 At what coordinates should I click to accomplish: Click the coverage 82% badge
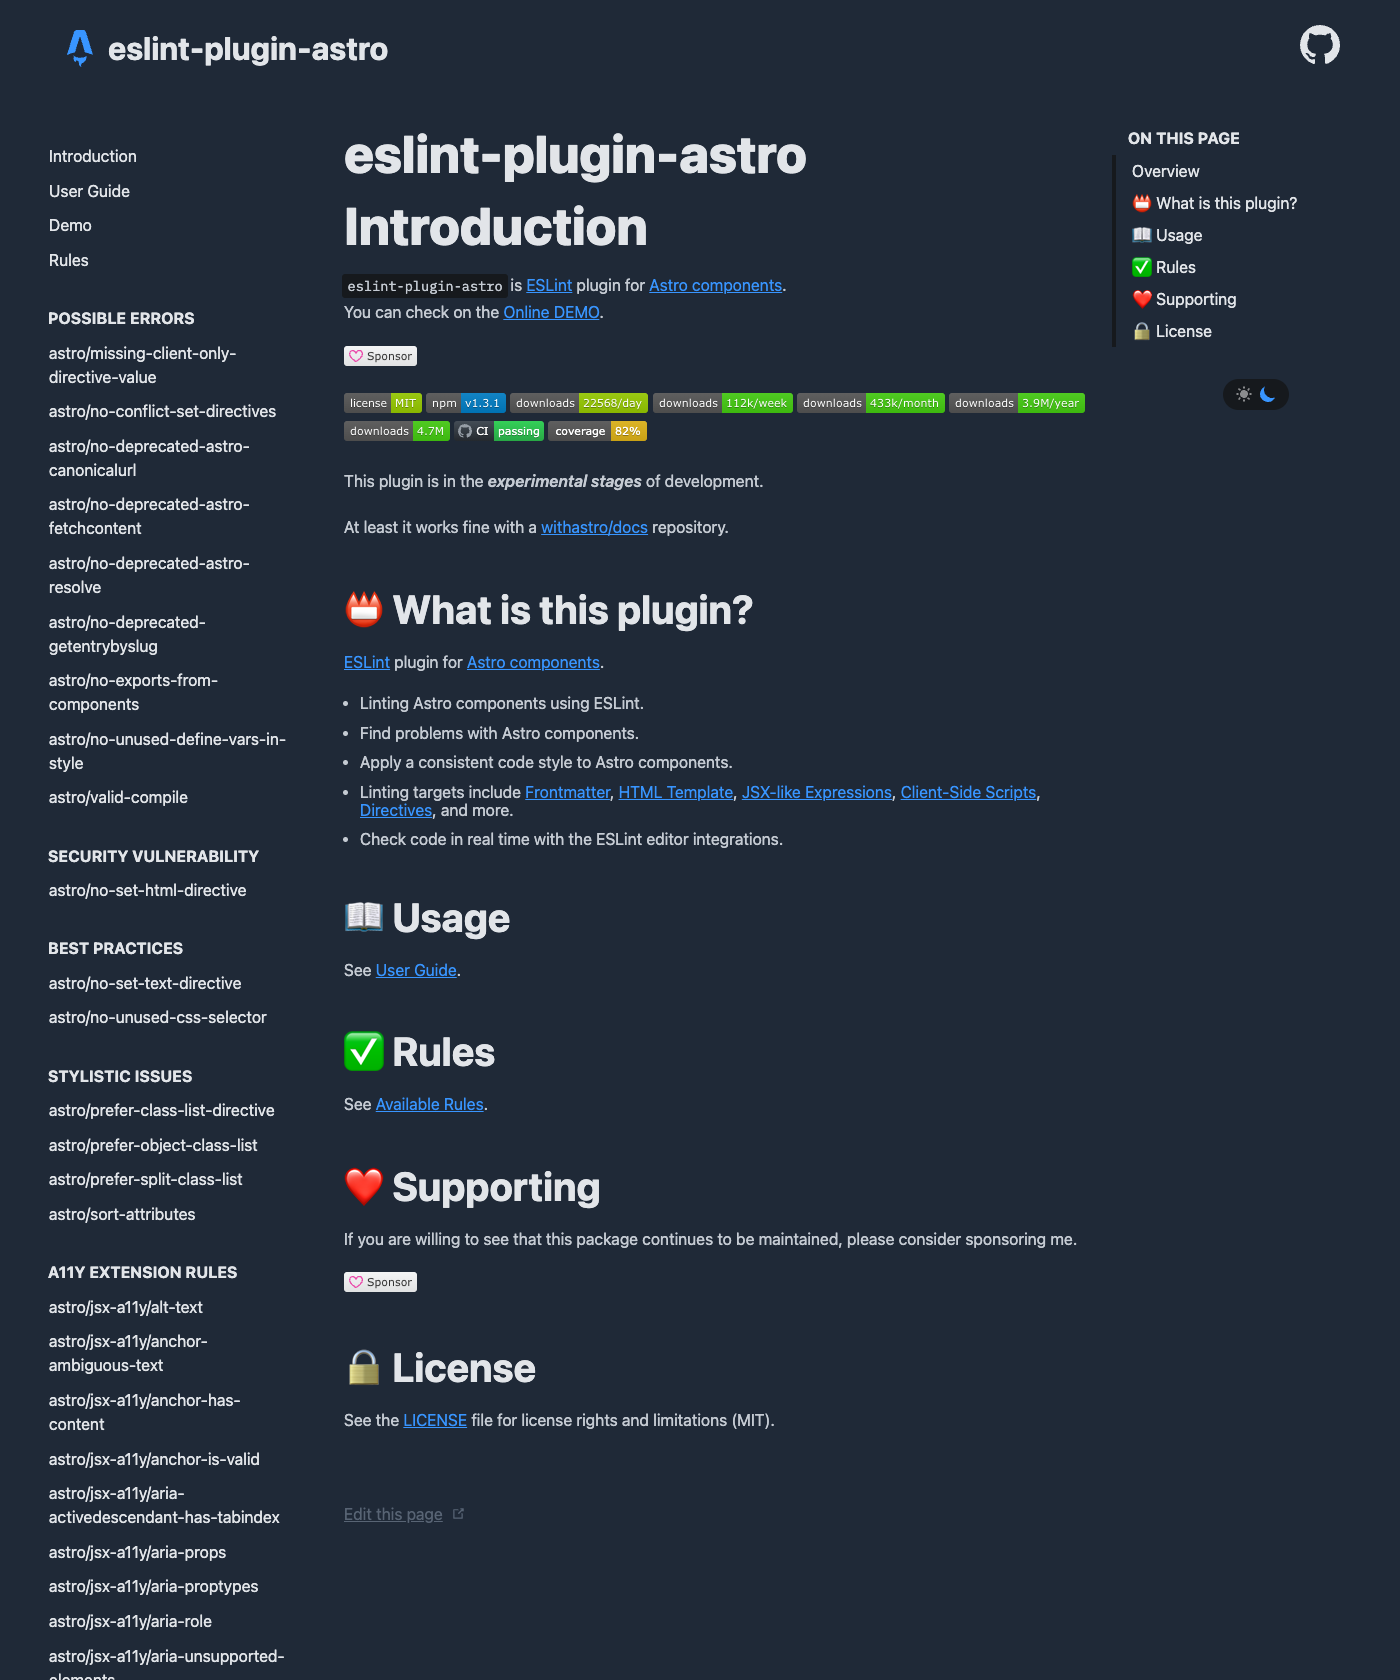(597, 430)
